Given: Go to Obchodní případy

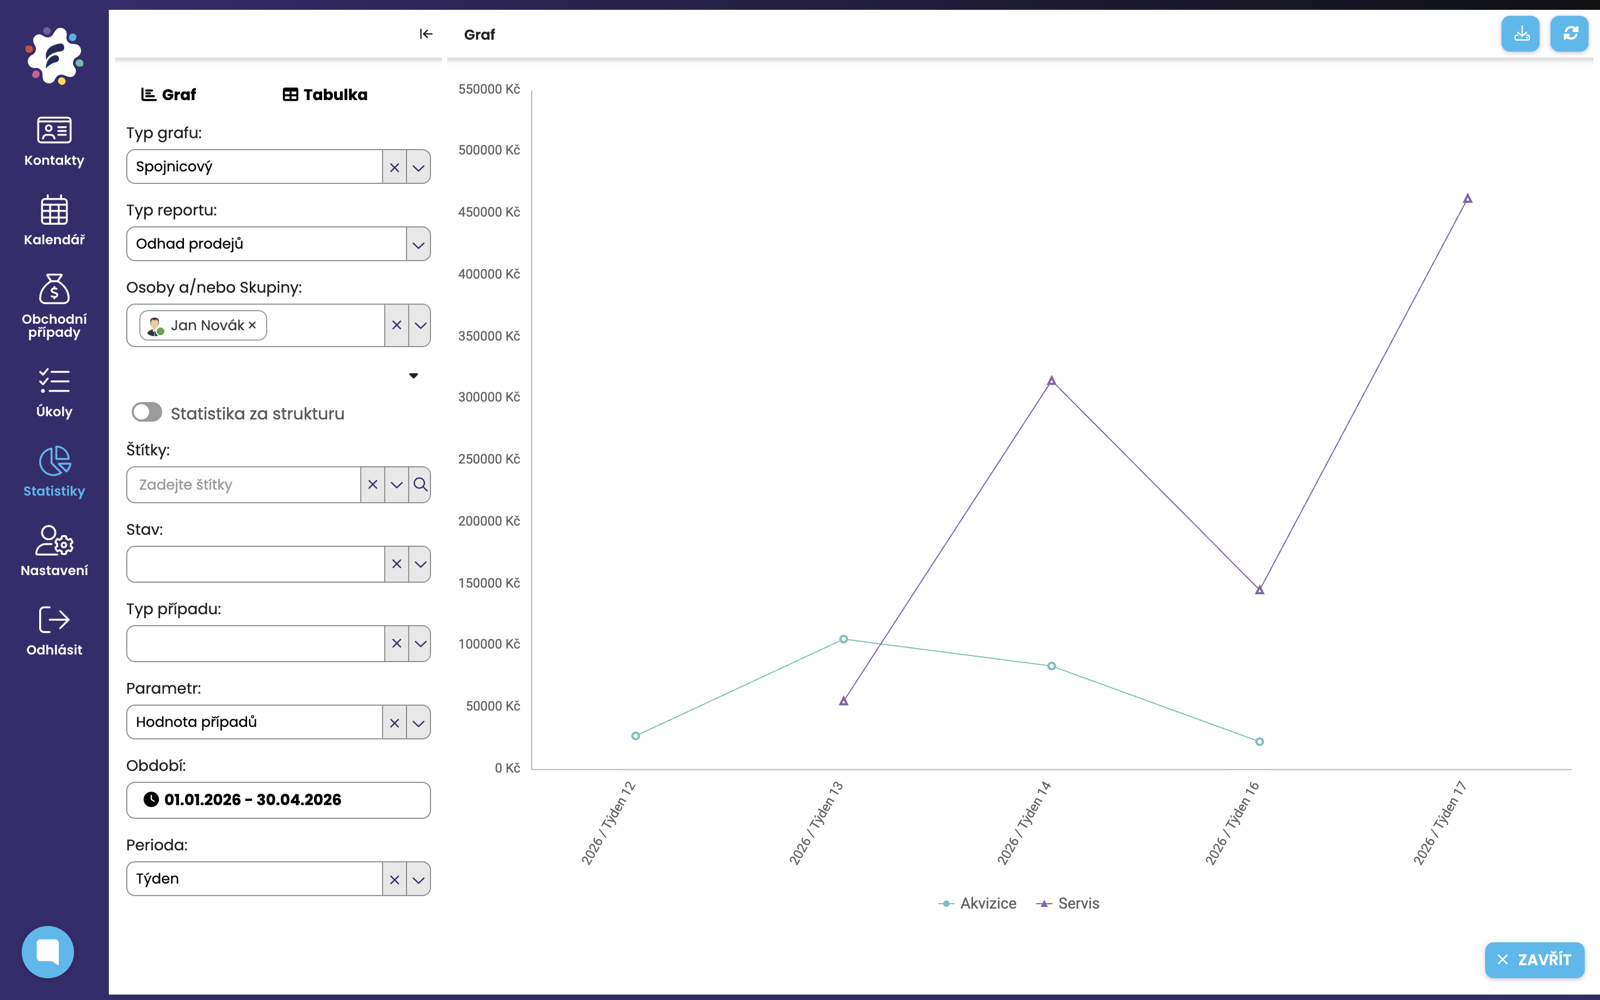Looking at the screenshot, I should tap(54, 306).
